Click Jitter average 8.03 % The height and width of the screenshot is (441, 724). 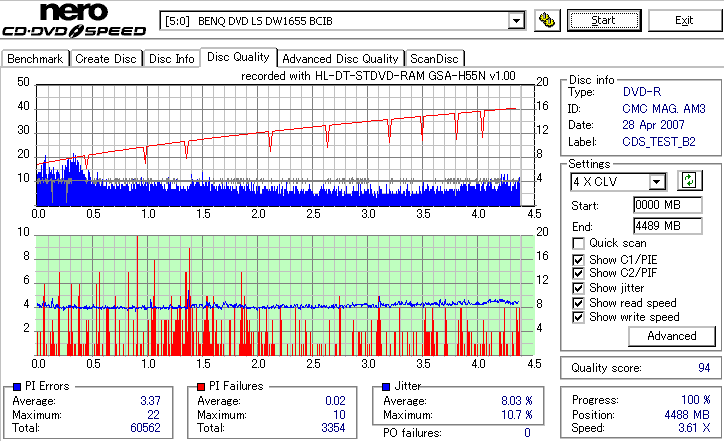coord(517,401)
